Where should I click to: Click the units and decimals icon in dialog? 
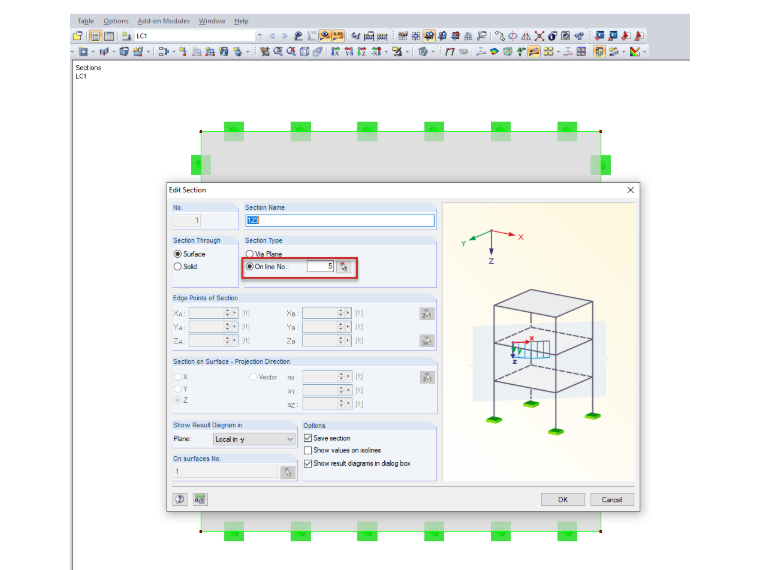point(200,499)
